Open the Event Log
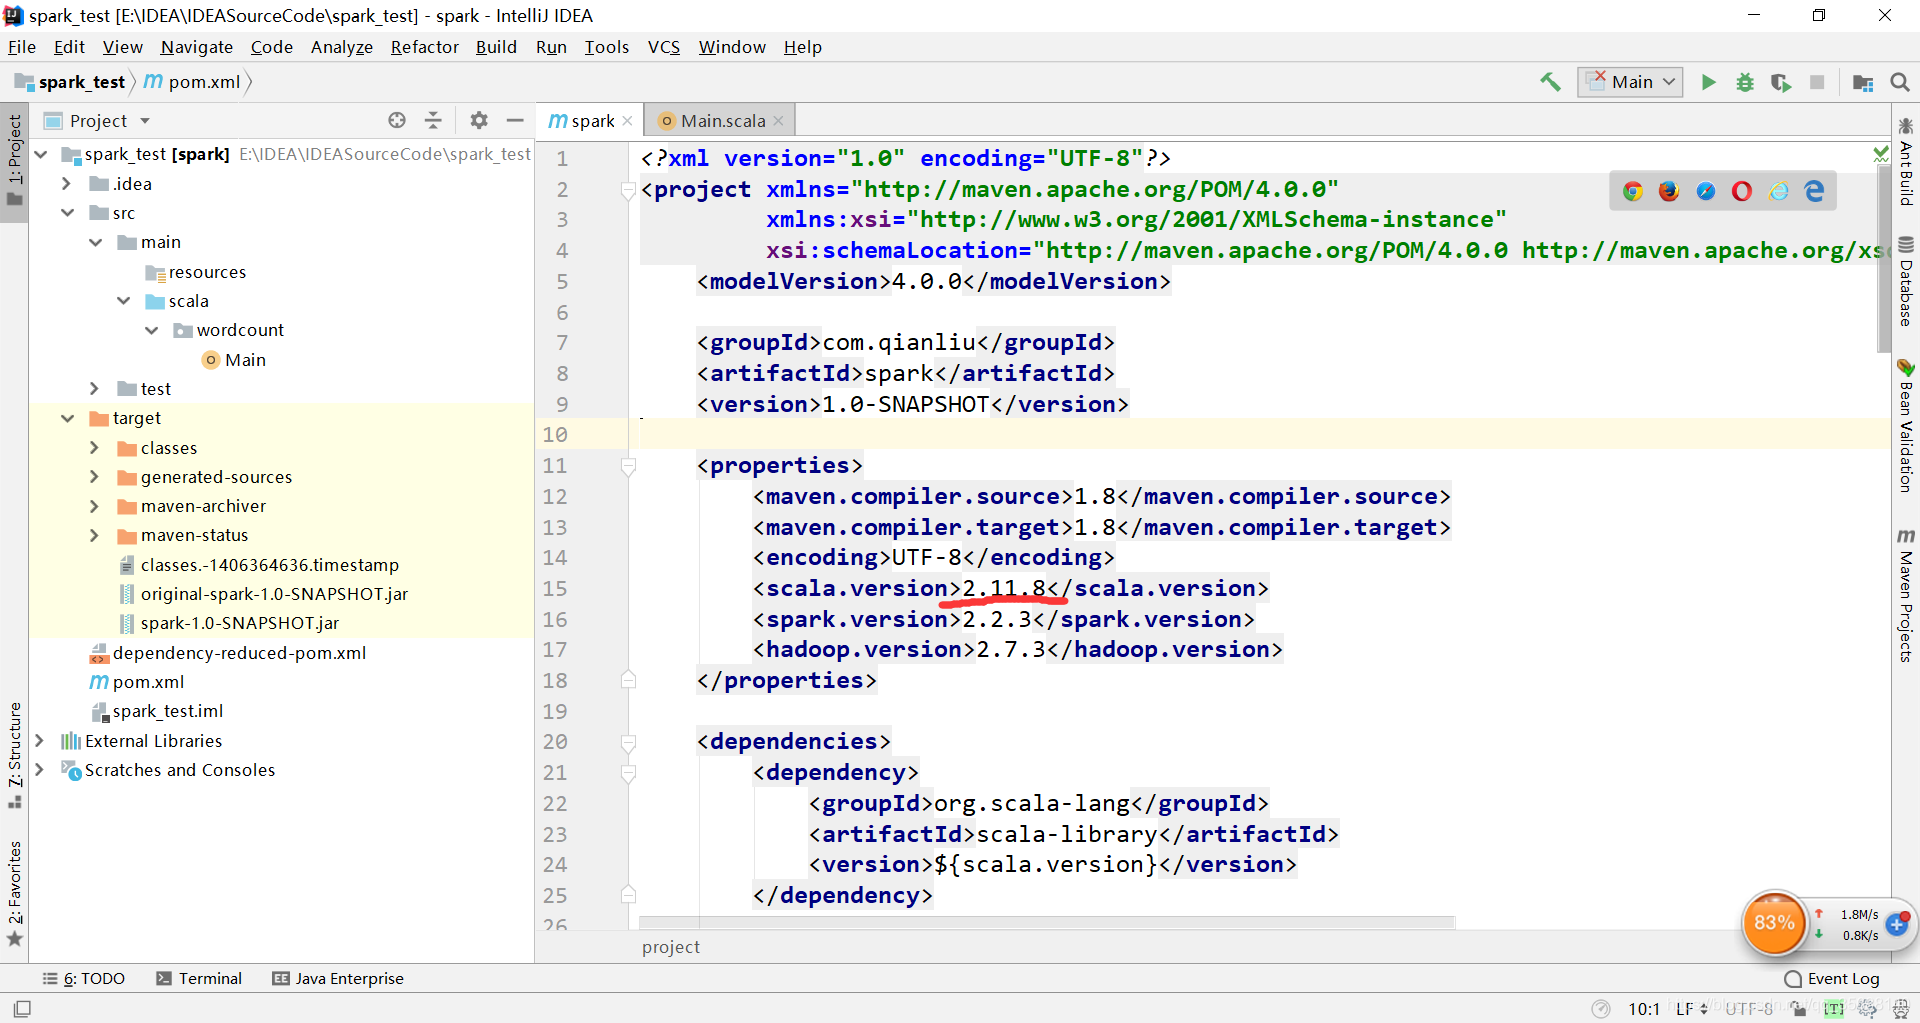 [x=1832, y=978]
